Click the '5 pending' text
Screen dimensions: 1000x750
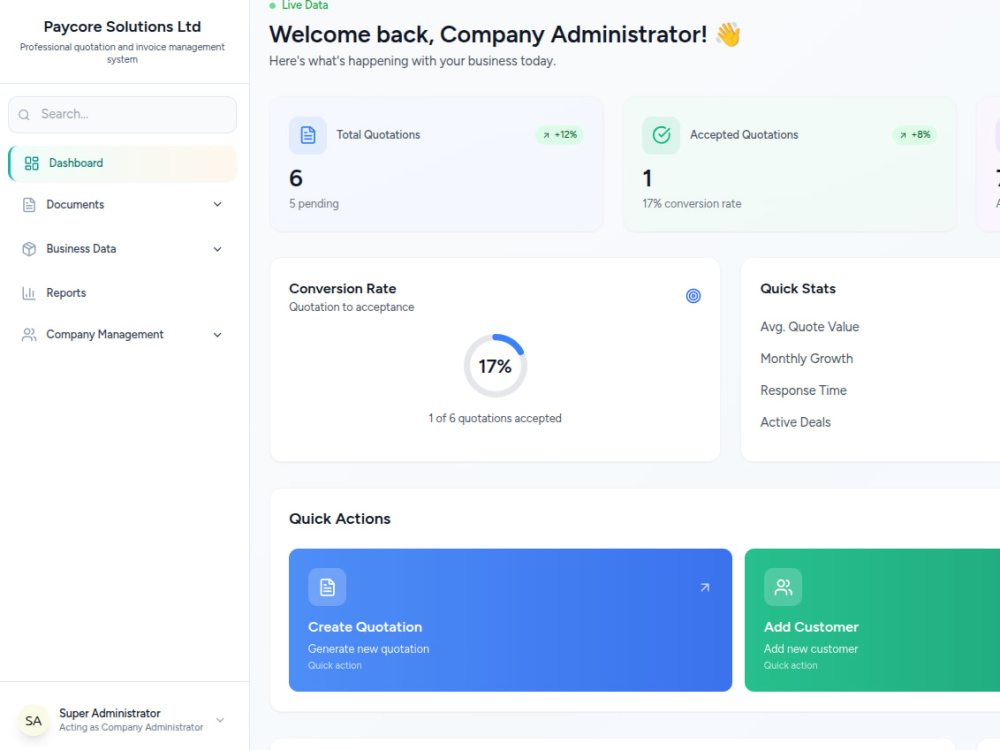(314, 204)
